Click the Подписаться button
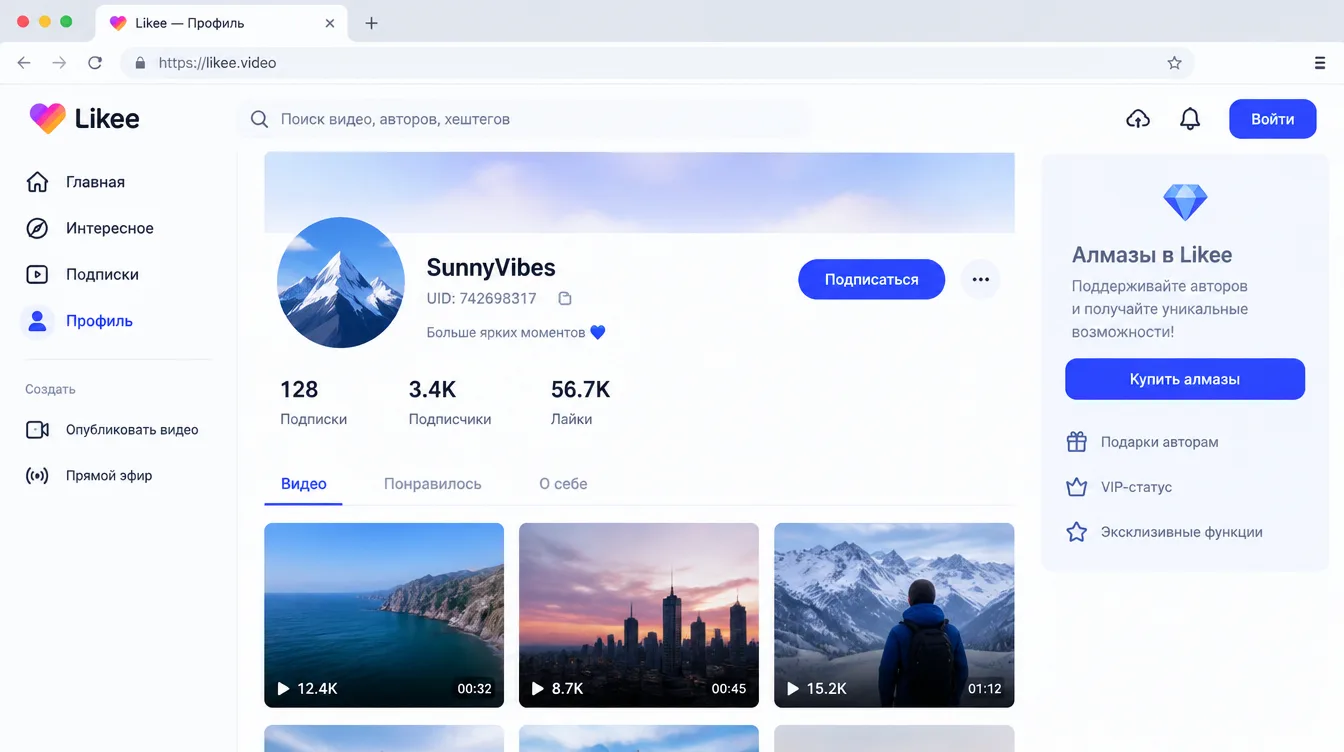The height and width of the screenshot is (752, 1344). point(871,280)
